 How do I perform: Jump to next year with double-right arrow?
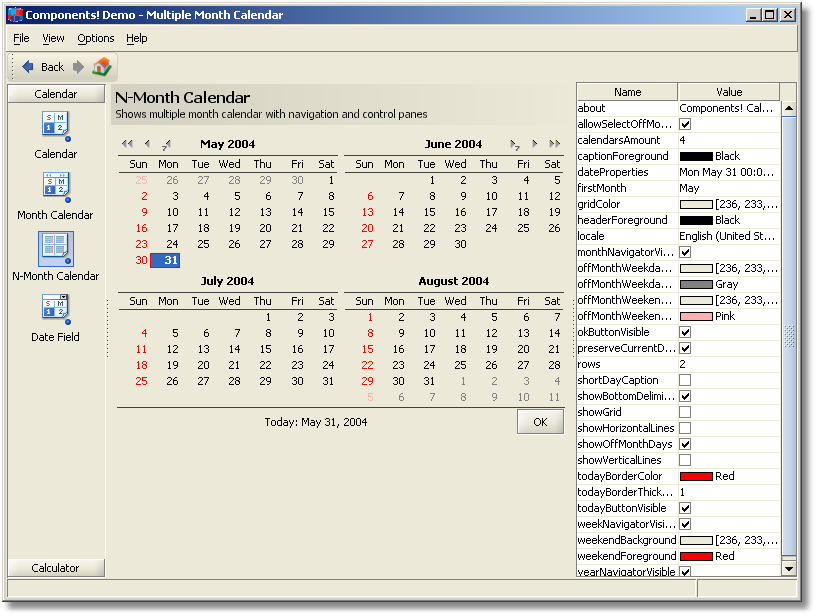(x=554, y=144)
